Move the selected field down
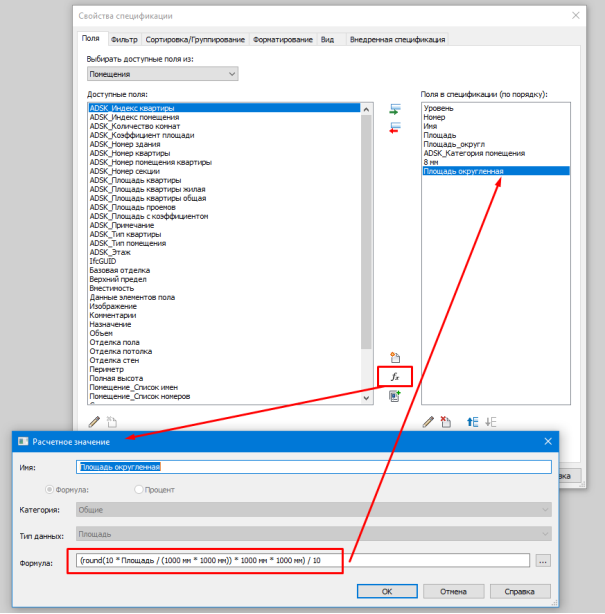 [x=490, y=422]
